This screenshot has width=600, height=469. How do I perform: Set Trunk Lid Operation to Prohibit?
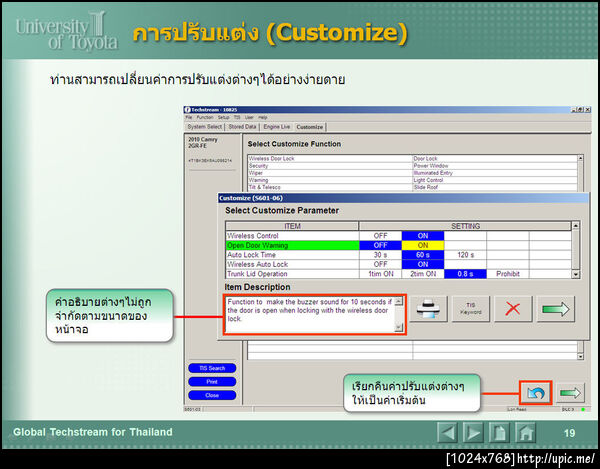(508, 274)
